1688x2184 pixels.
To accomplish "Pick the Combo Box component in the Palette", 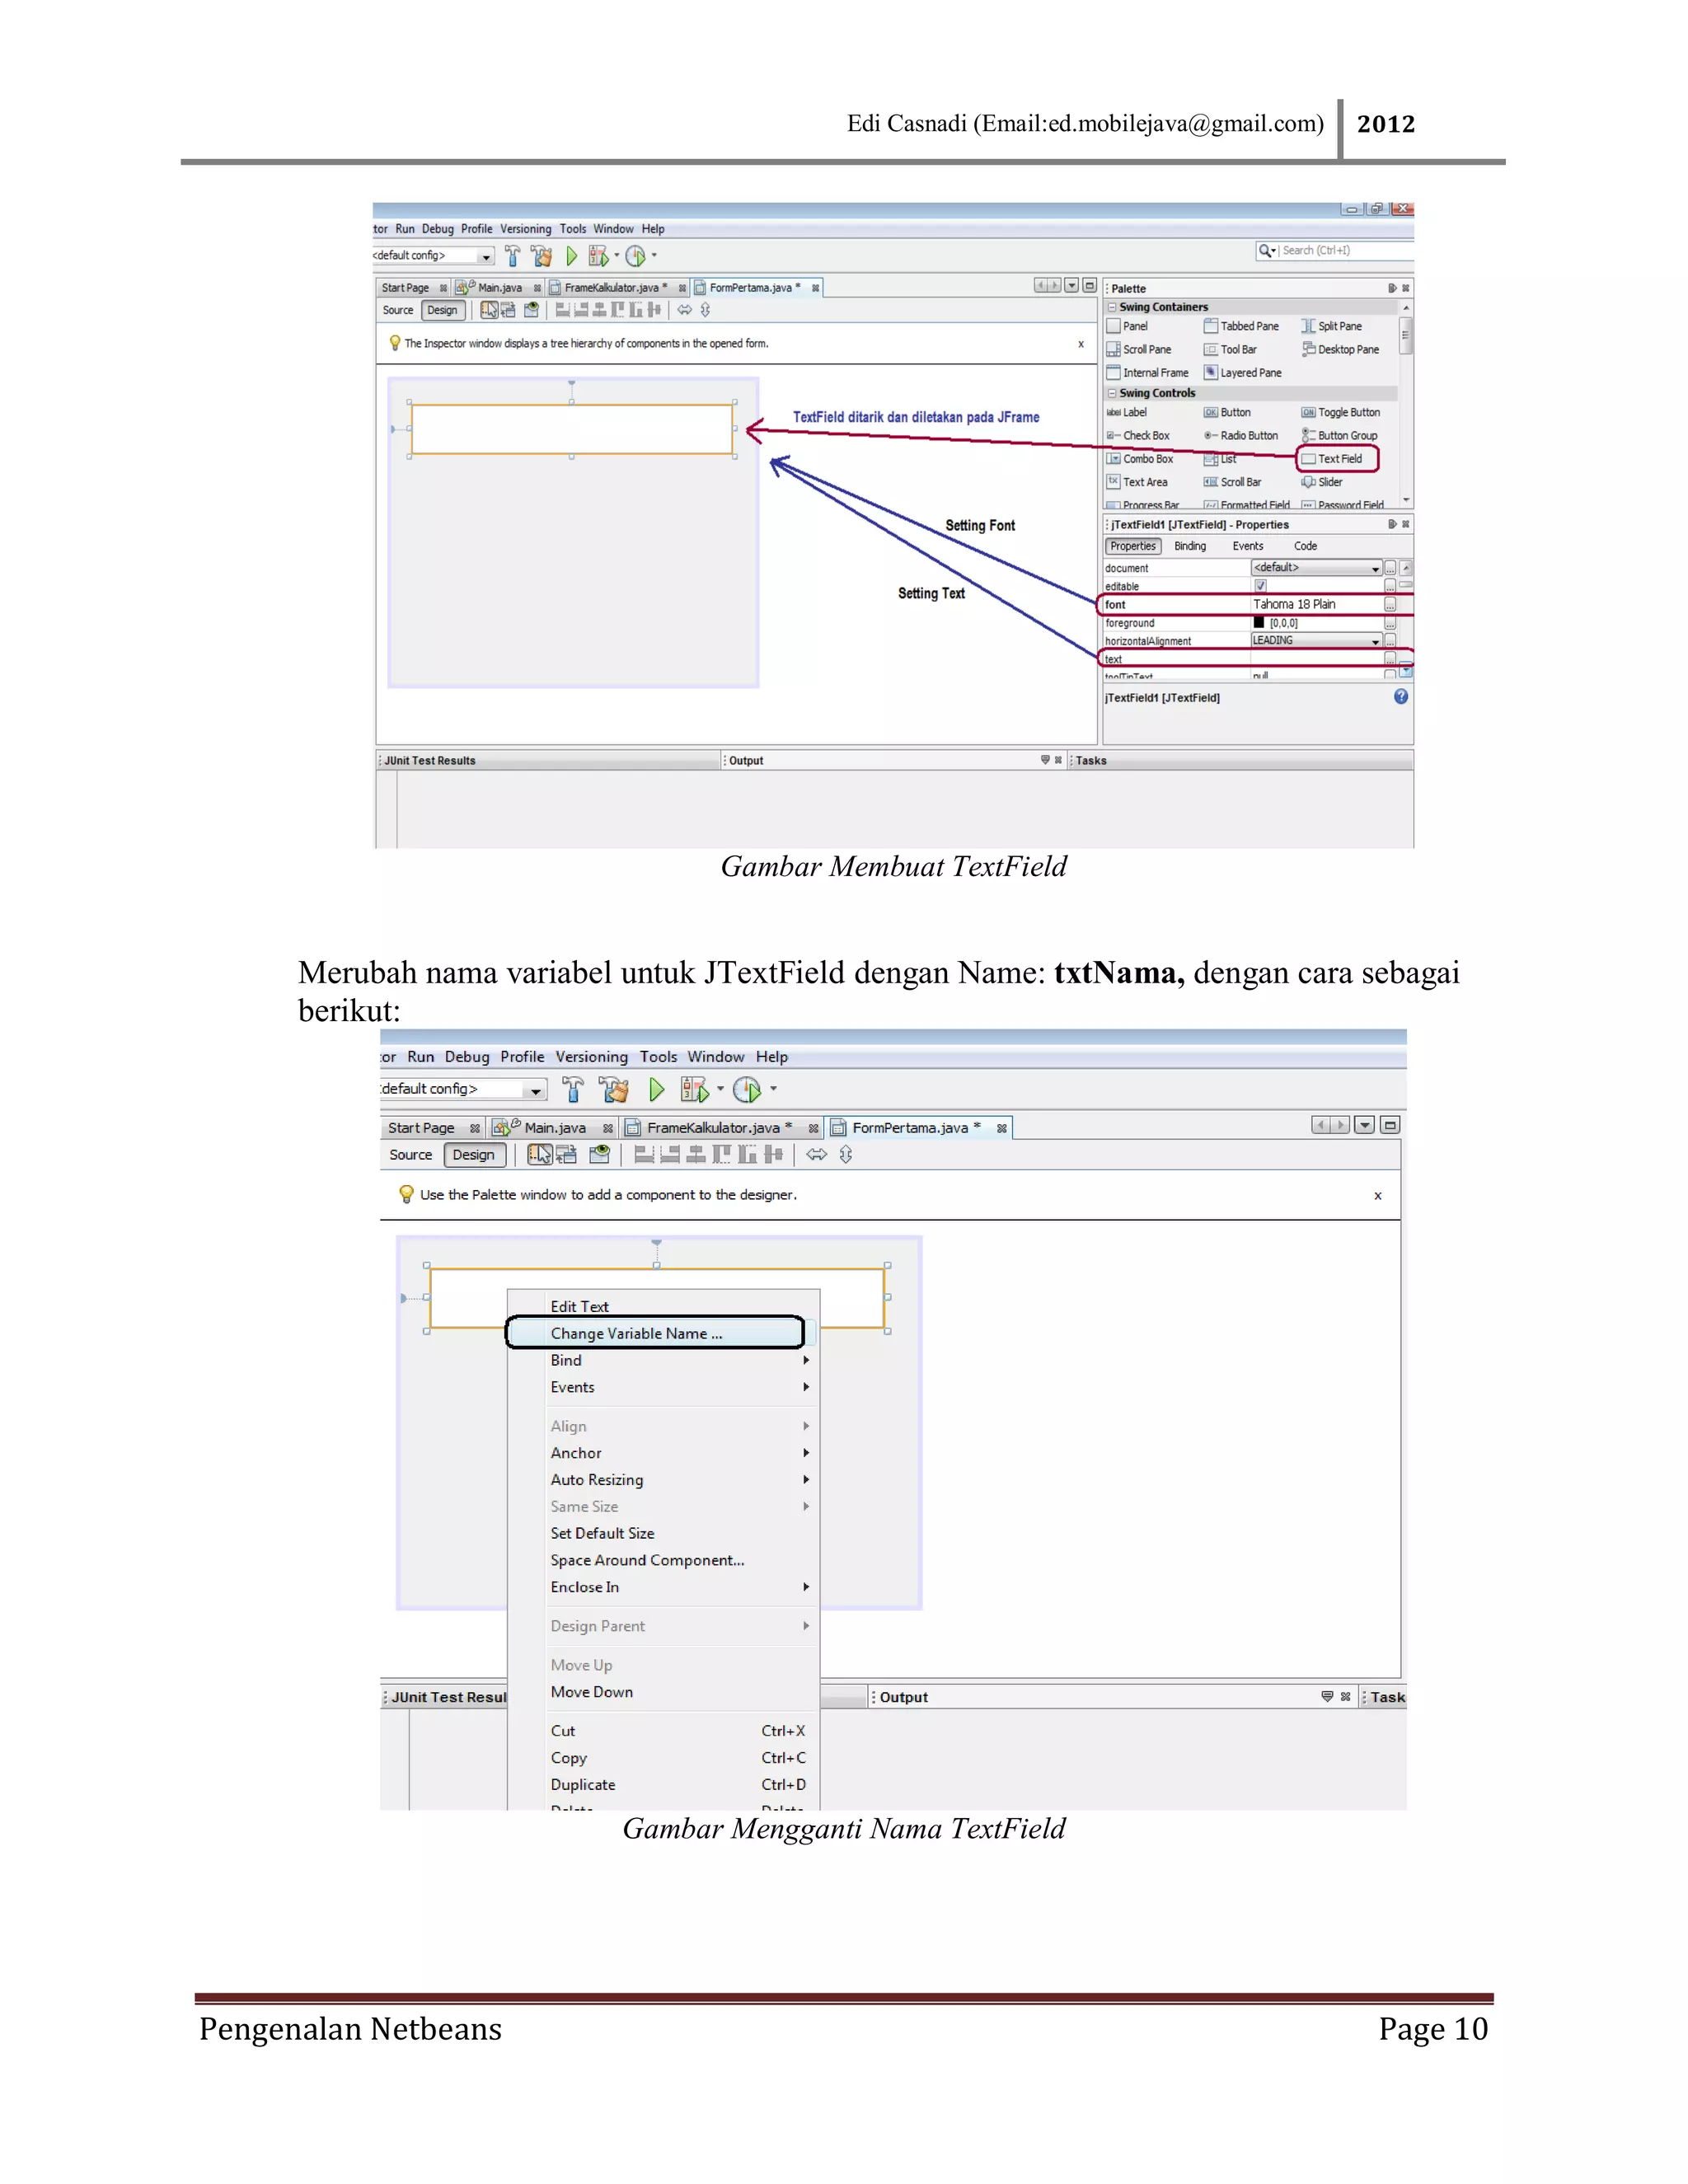I will 1140,459.
